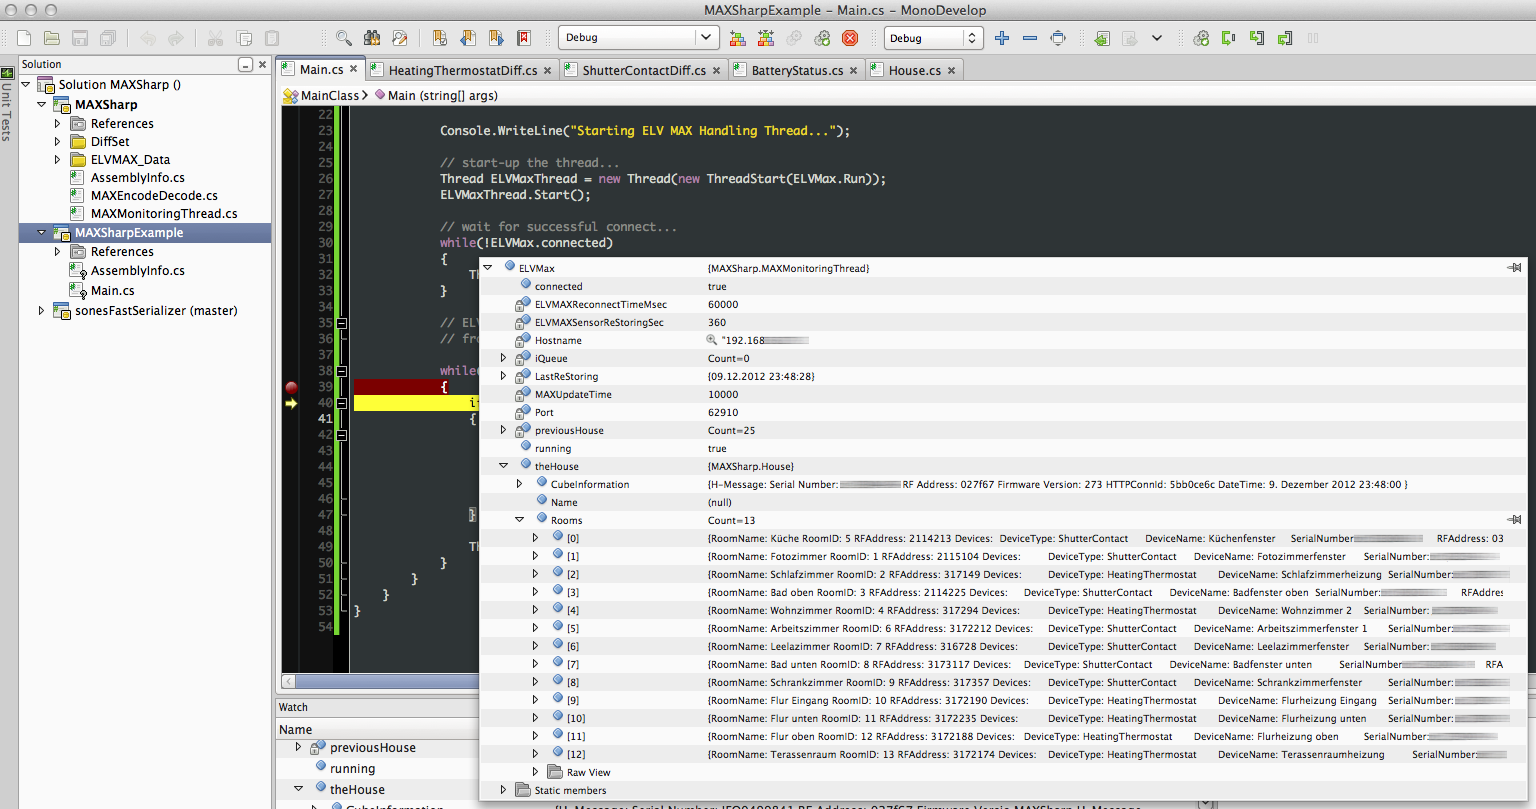Collapse the MAXSharp project node
The image size is (1536, 809).
(x=42, y=104)
